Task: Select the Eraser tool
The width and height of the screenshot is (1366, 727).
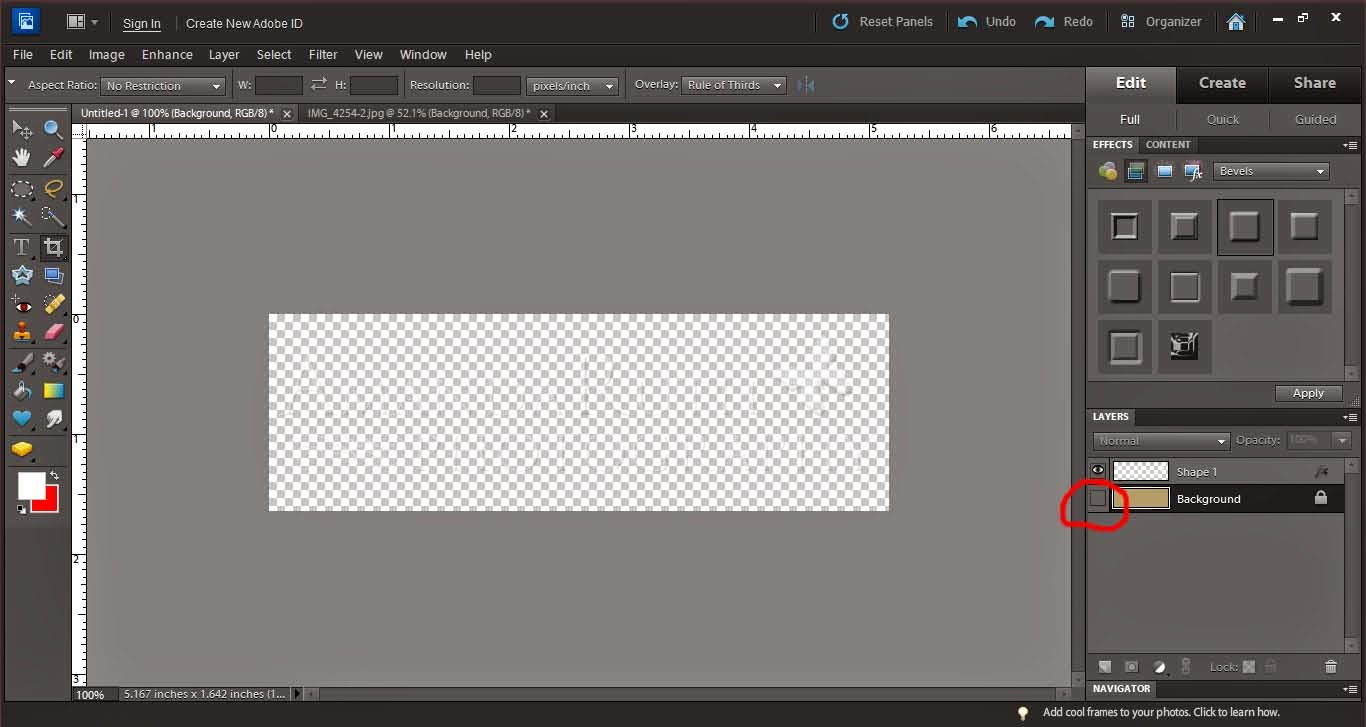Action: [x=53, y=332]
